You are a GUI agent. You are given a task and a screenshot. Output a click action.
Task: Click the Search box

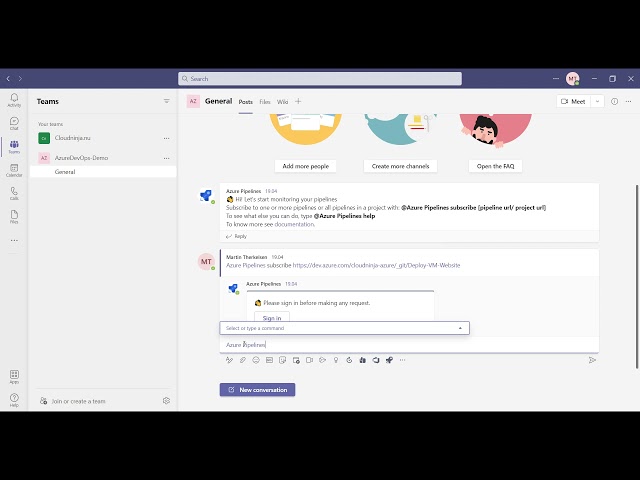[x=320, y=78]
